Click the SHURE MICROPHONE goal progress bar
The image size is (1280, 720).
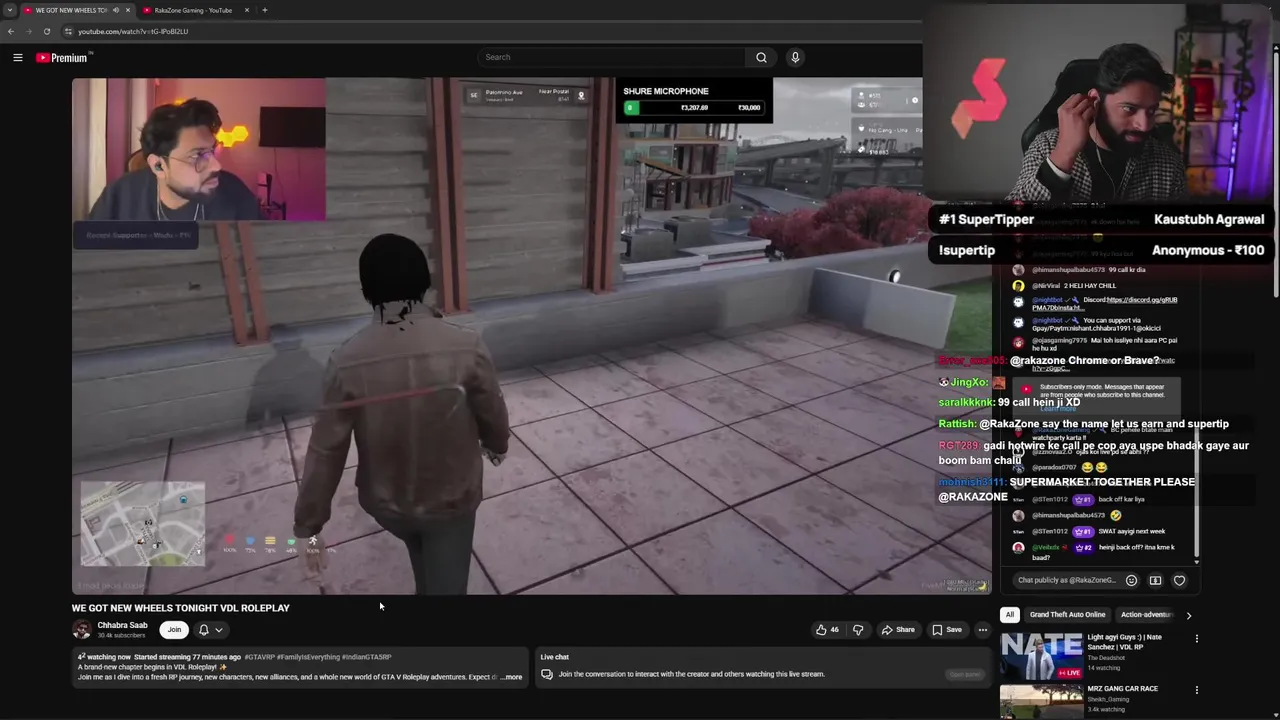click(693, 108)
